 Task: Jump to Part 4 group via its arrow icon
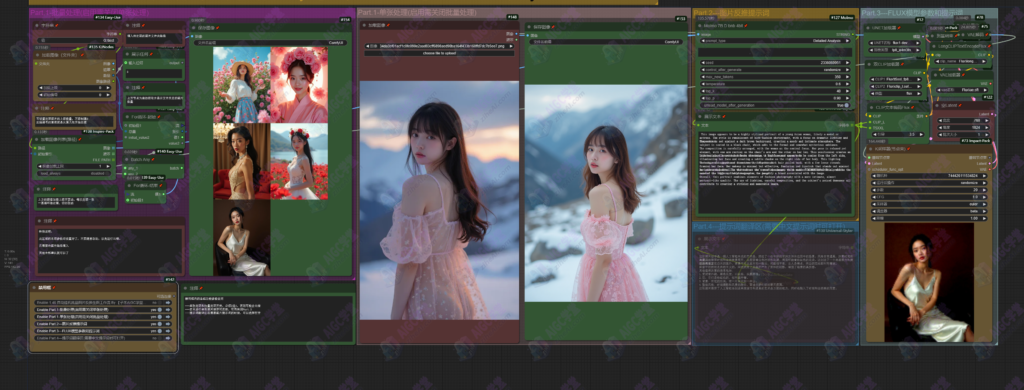pyautogui.click(x=168, y=338)
